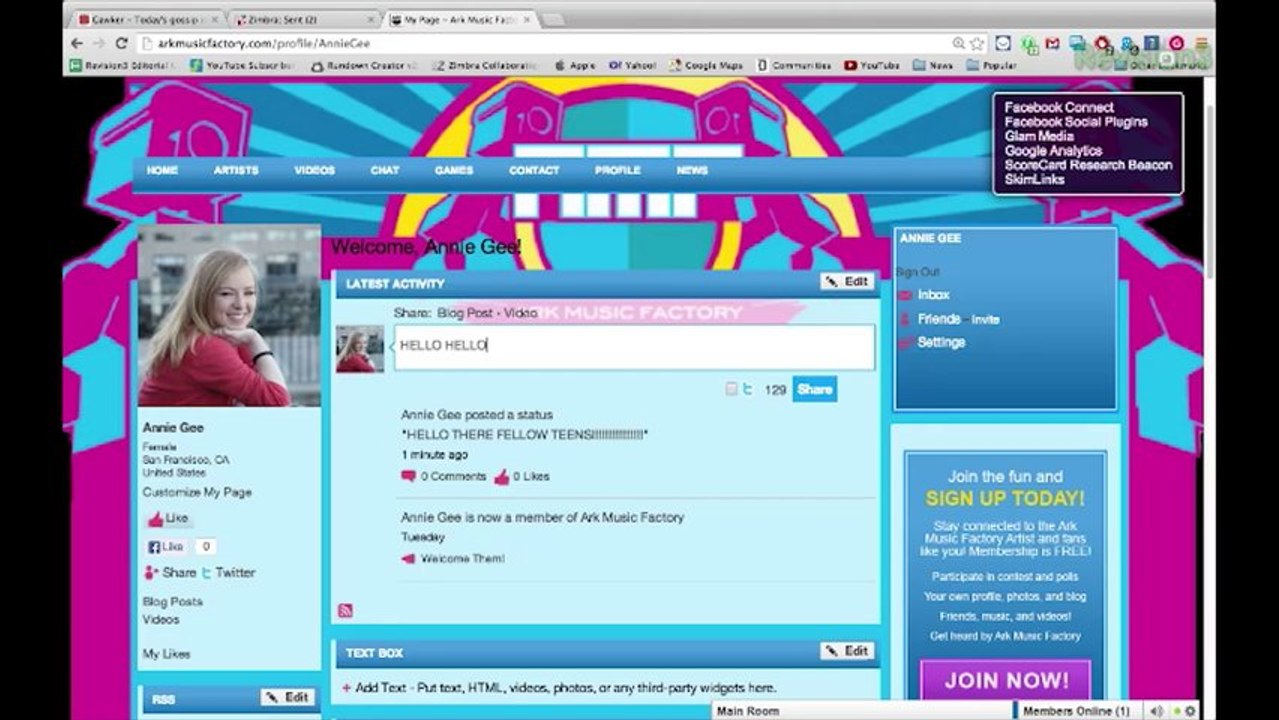Click Google Analytics in the tracker list
This screenshot has height=720, width=1279.
point(1053,151)
